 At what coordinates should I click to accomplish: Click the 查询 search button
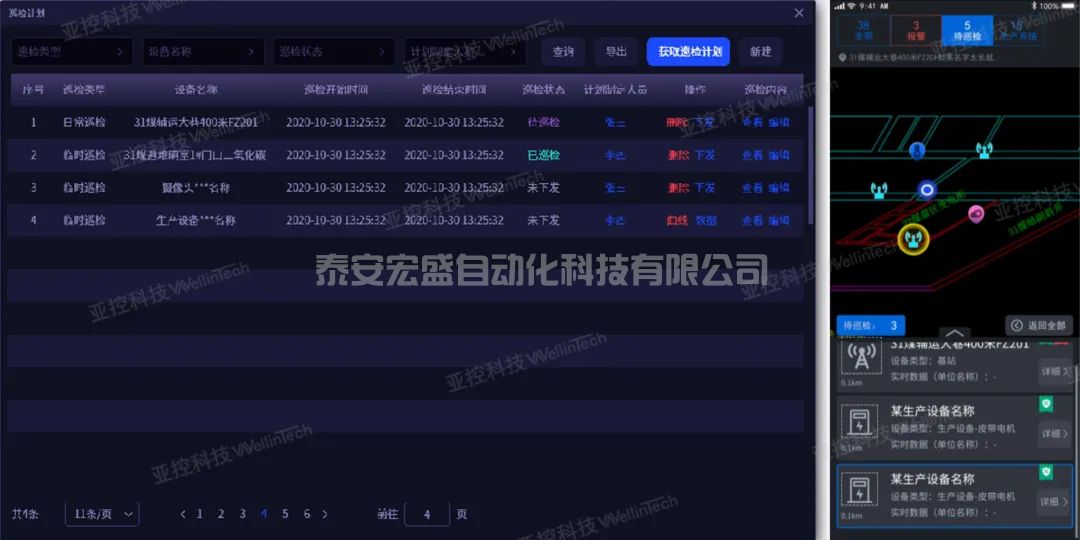click(563, 52)
